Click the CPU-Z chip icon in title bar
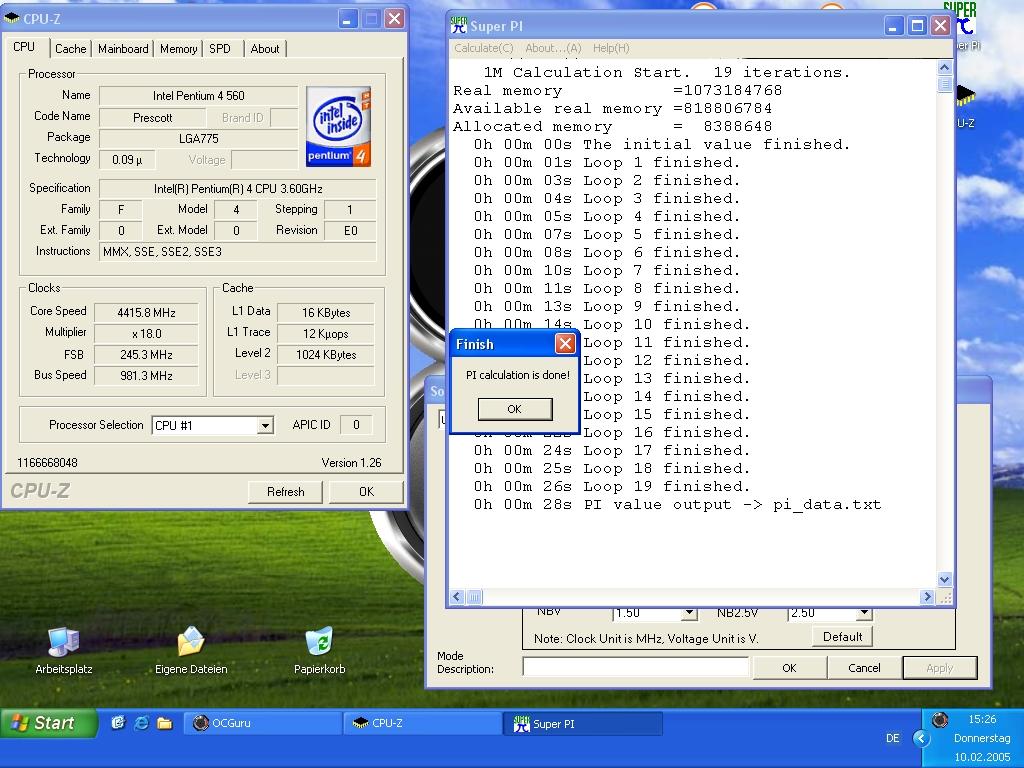Image resolution: width=1024 pixels, height=768 pixels. pos(12,18)
